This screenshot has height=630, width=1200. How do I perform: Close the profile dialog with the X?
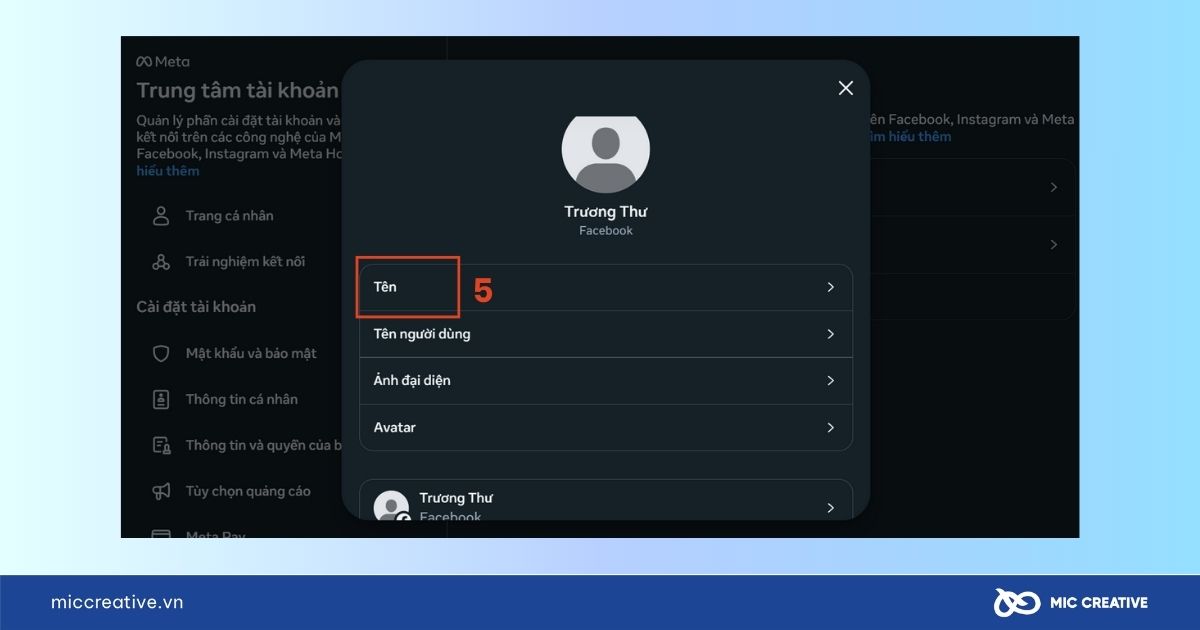[x=845, y=88]
